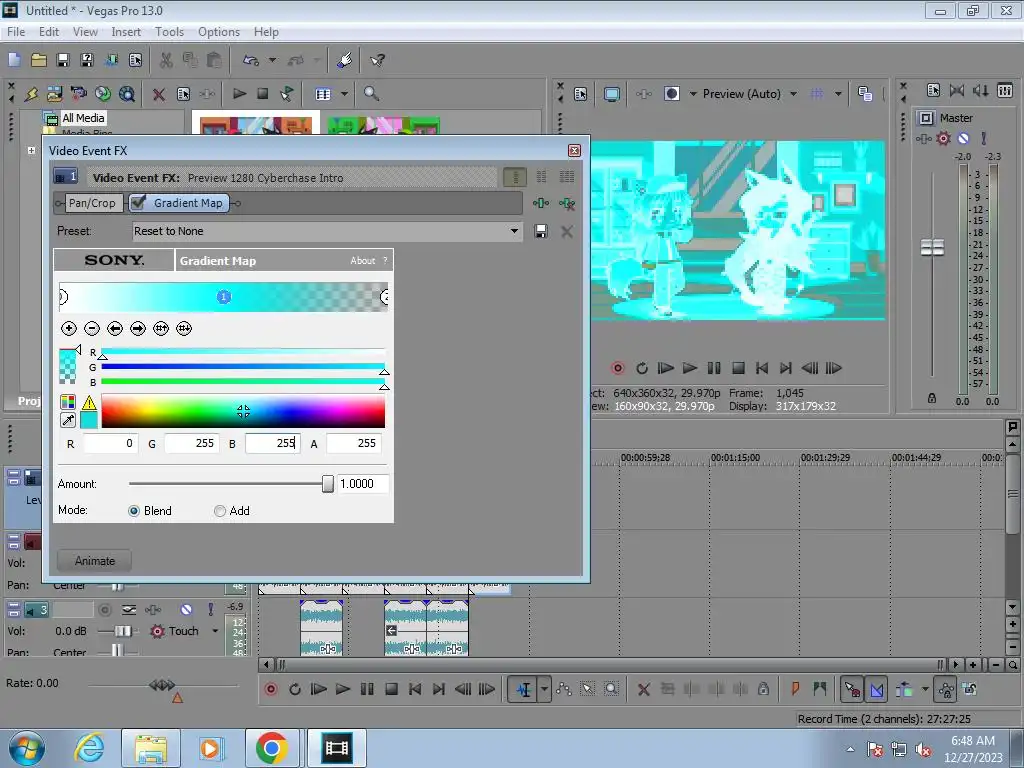
Task: Click the cyan current color swatch
Action: pos(89,420)
